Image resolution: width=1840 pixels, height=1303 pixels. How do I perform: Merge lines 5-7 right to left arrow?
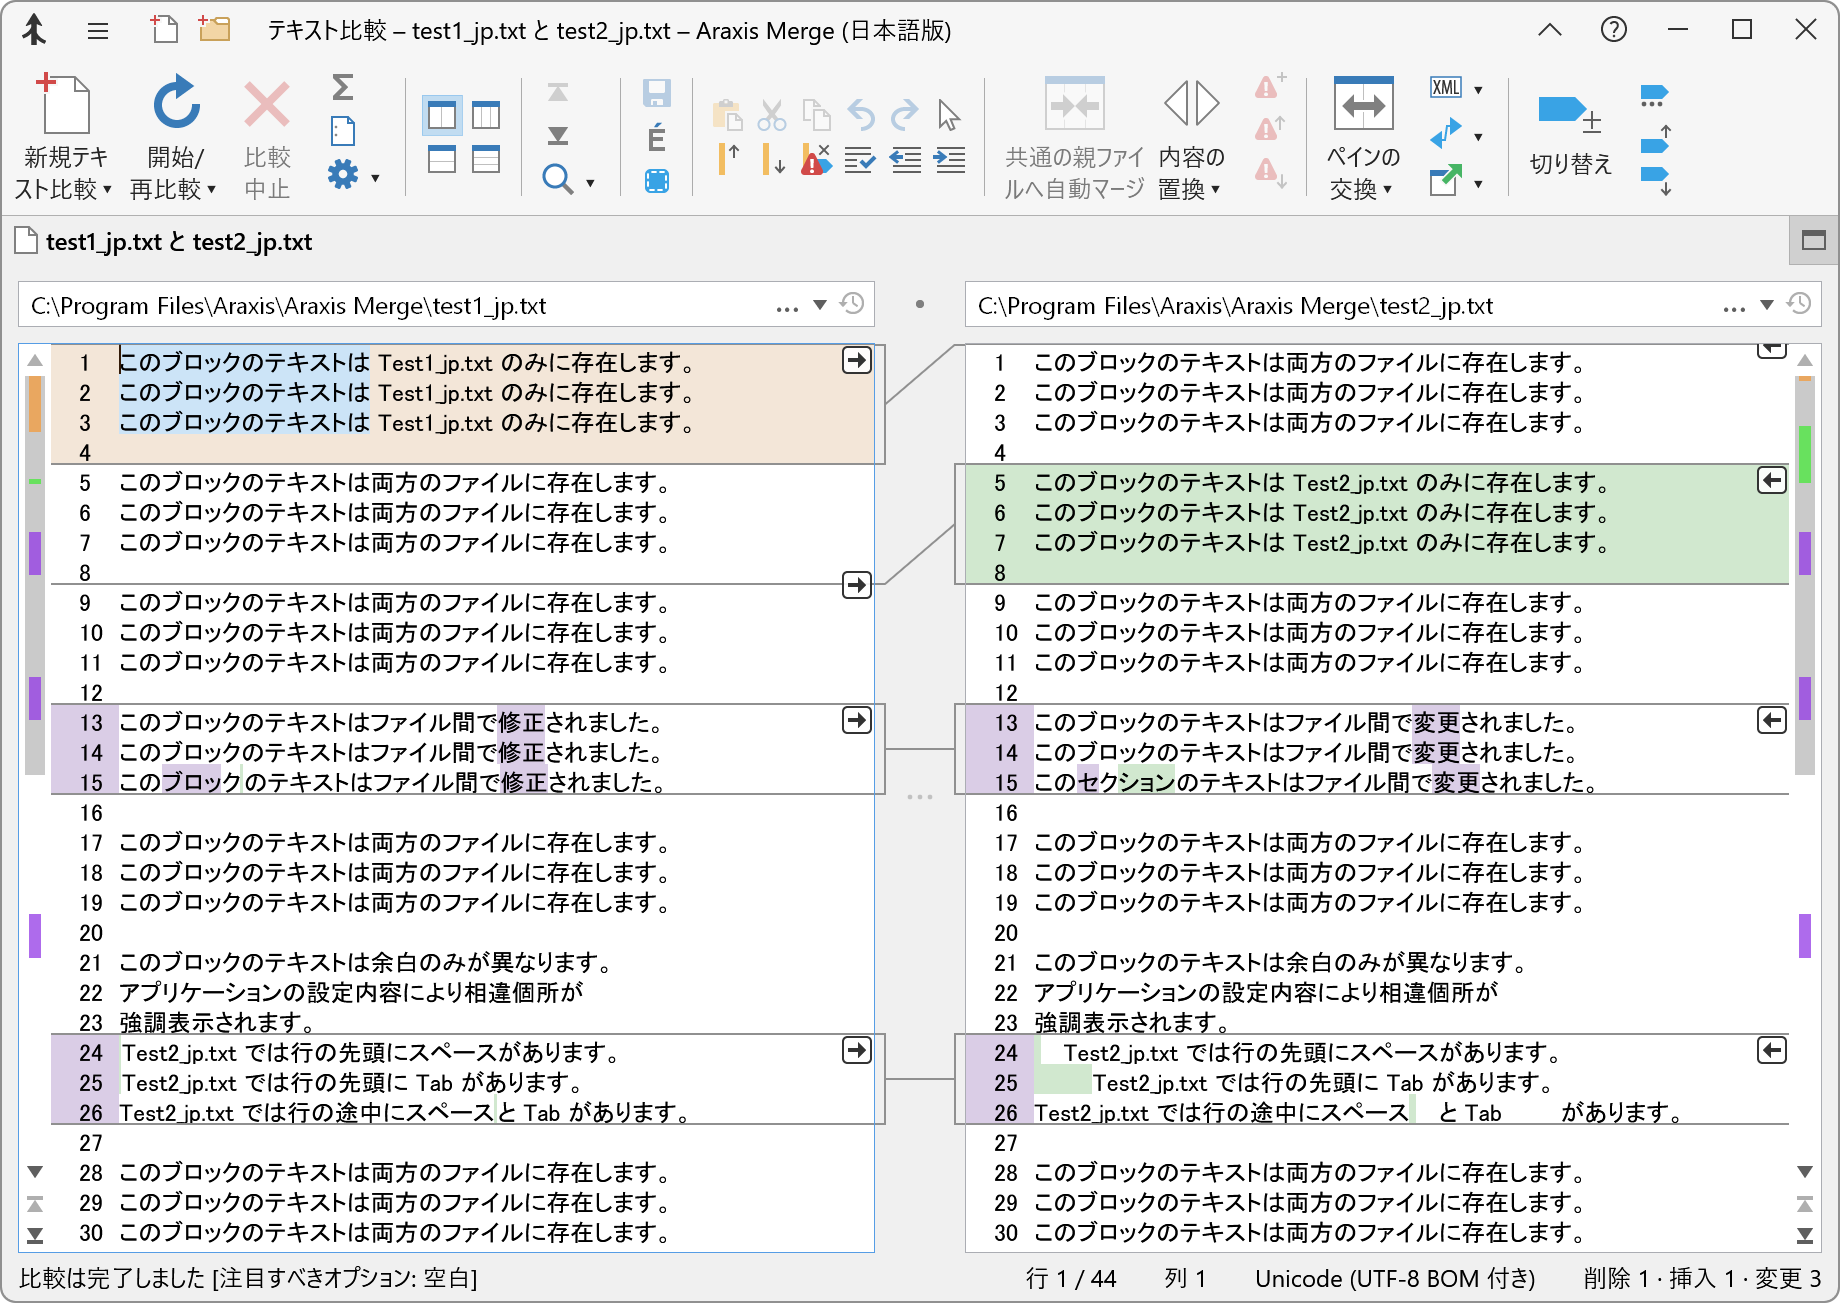tap(1771, 480)
